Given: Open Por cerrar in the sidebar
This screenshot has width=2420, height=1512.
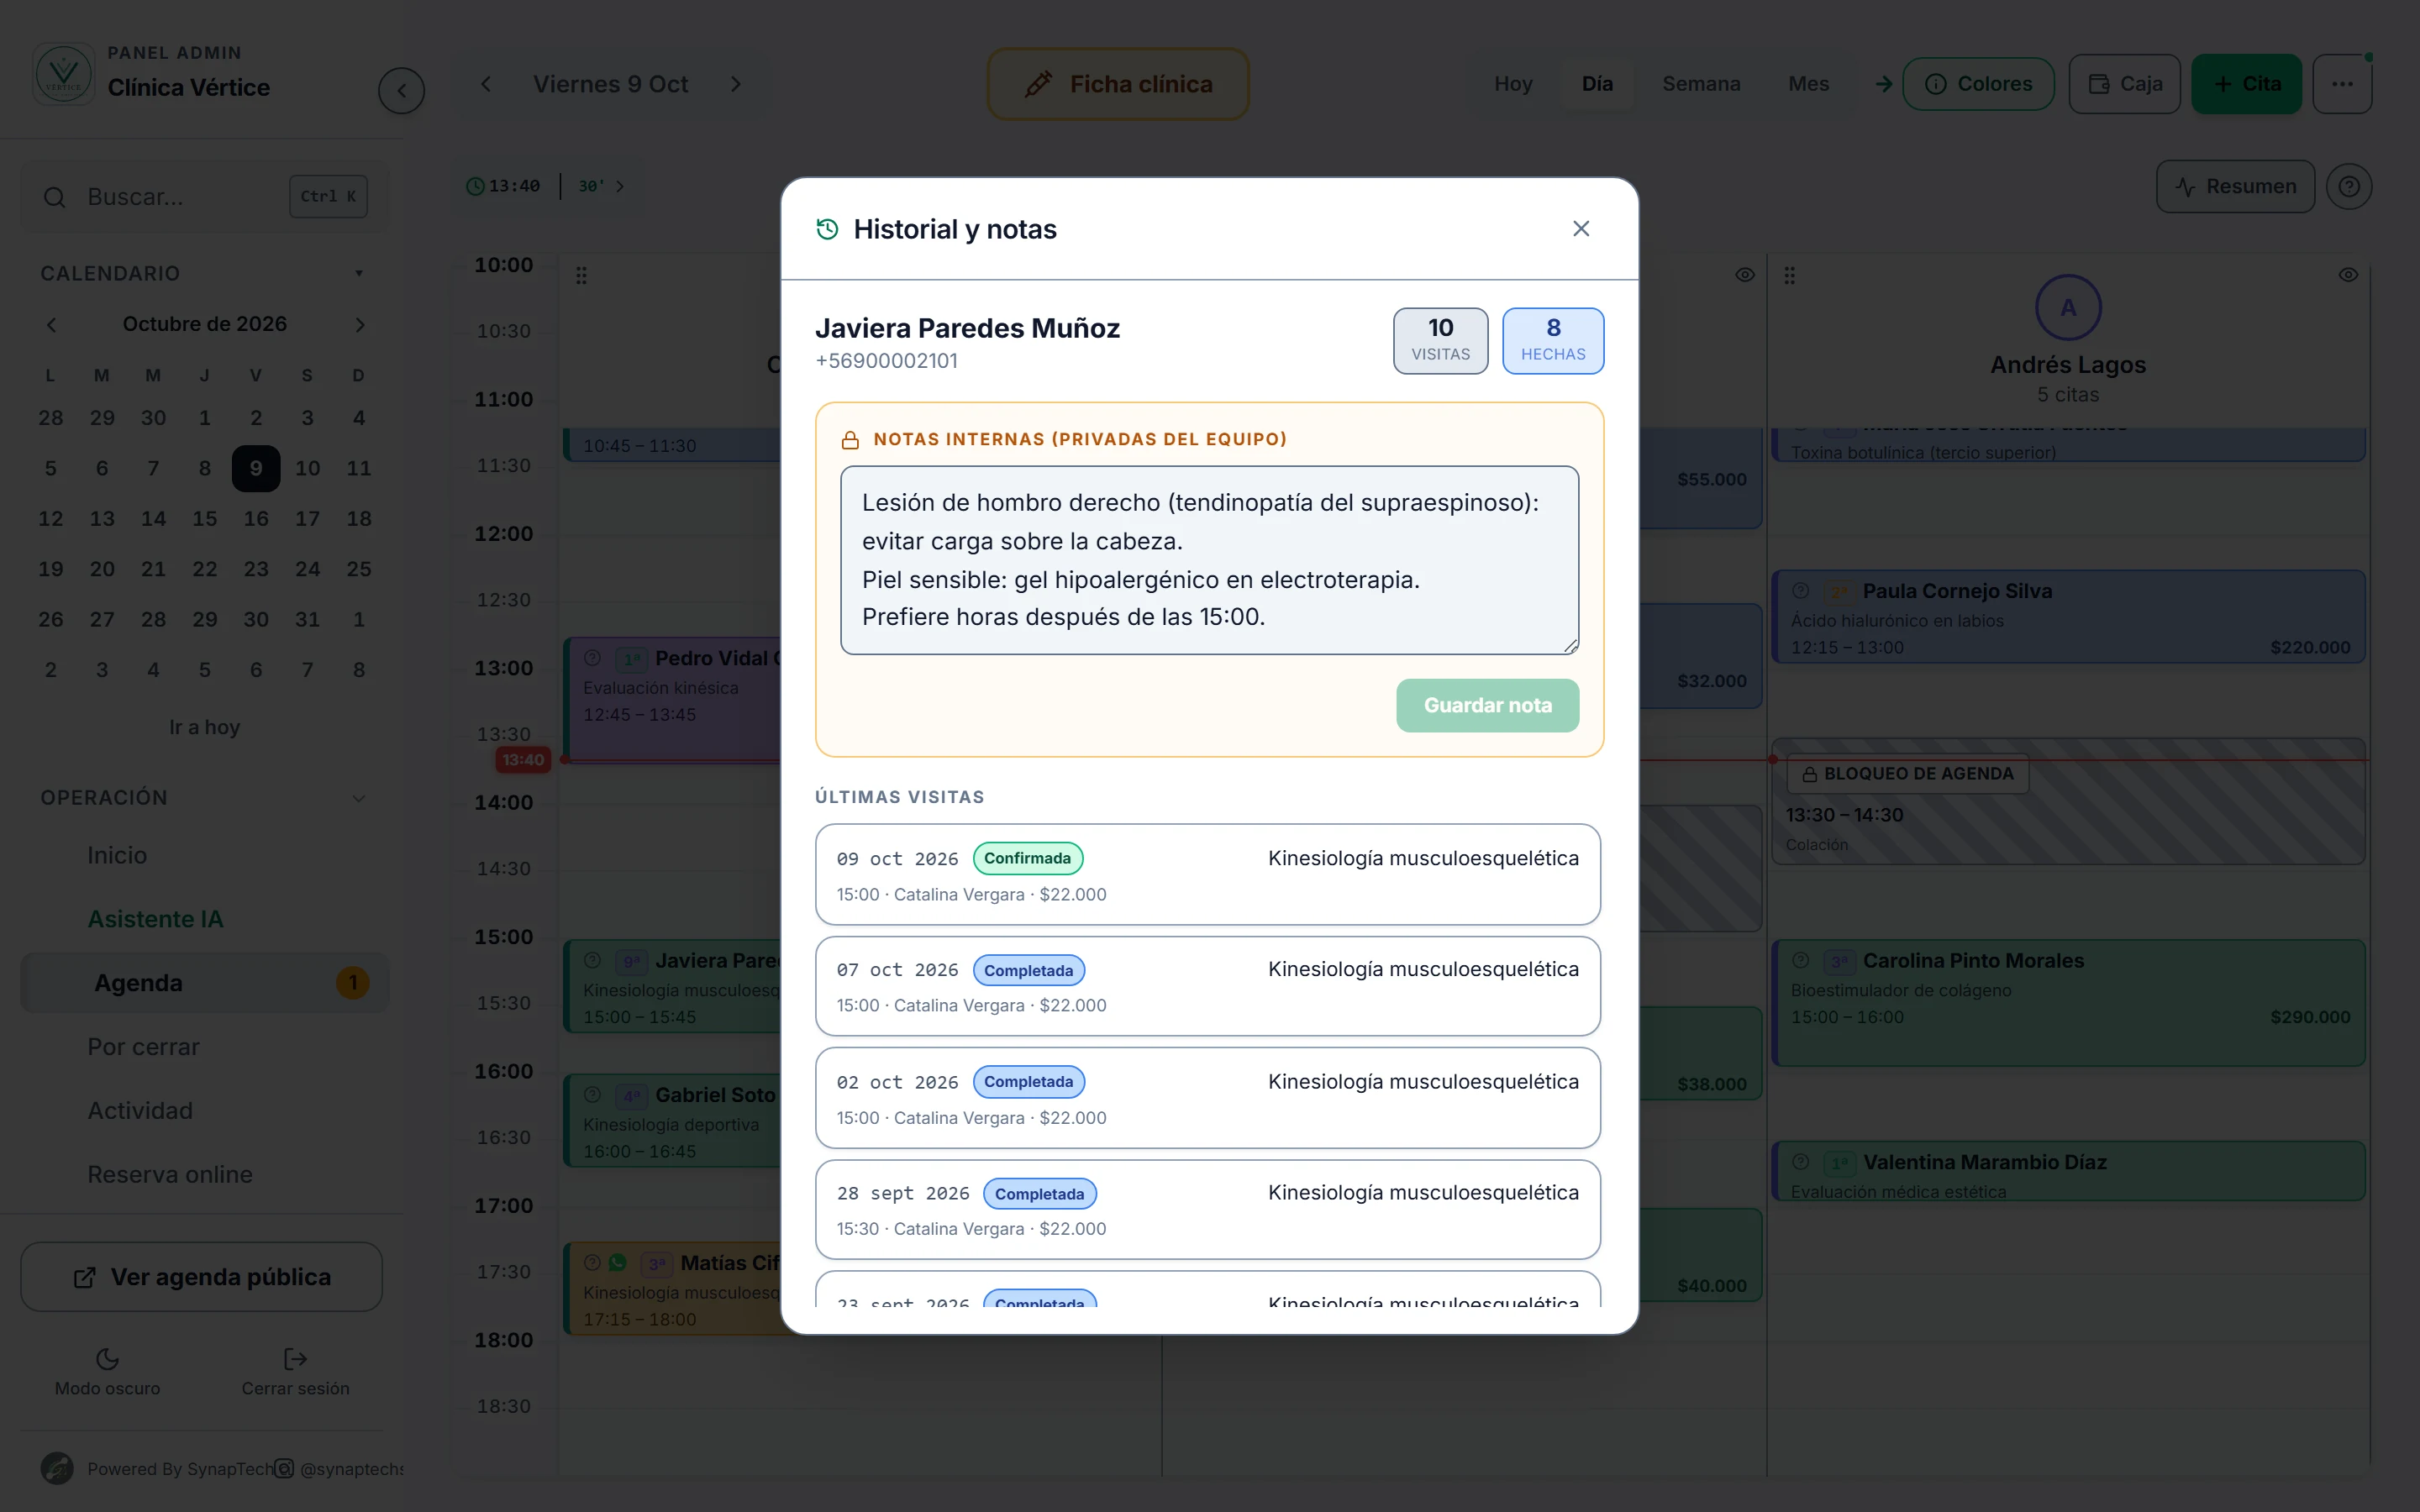Looking at the screenshot, I should pos(143,1047).
